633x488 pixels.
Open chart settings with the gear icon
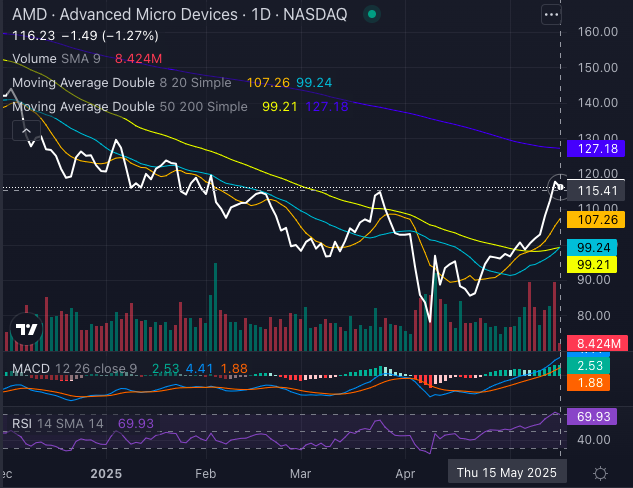(600, 473)
